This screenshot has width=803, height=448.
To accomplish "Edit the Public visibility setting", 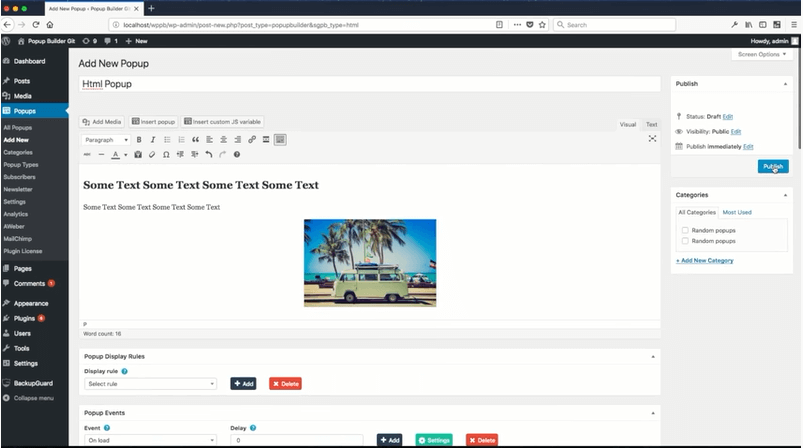I will [736, 132].
